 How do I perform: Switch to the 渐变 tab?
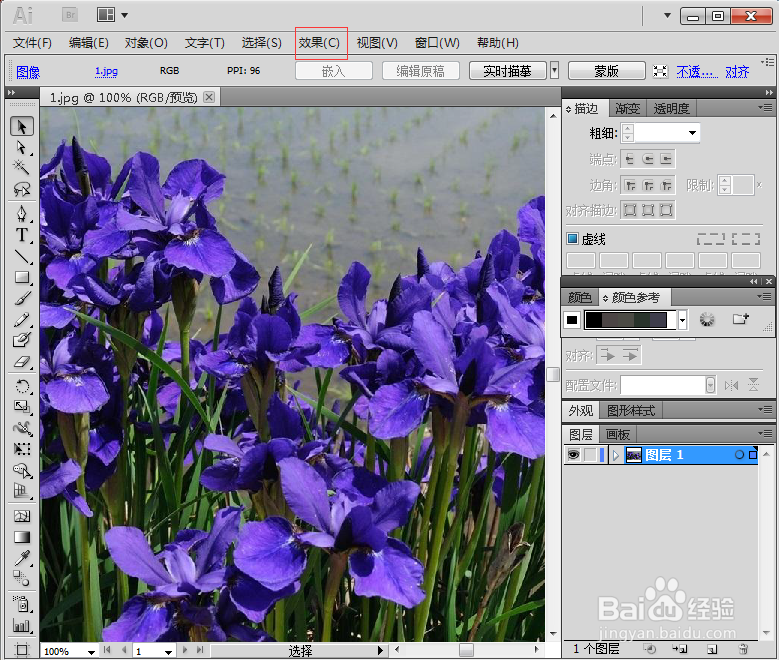tap(627, 108)
